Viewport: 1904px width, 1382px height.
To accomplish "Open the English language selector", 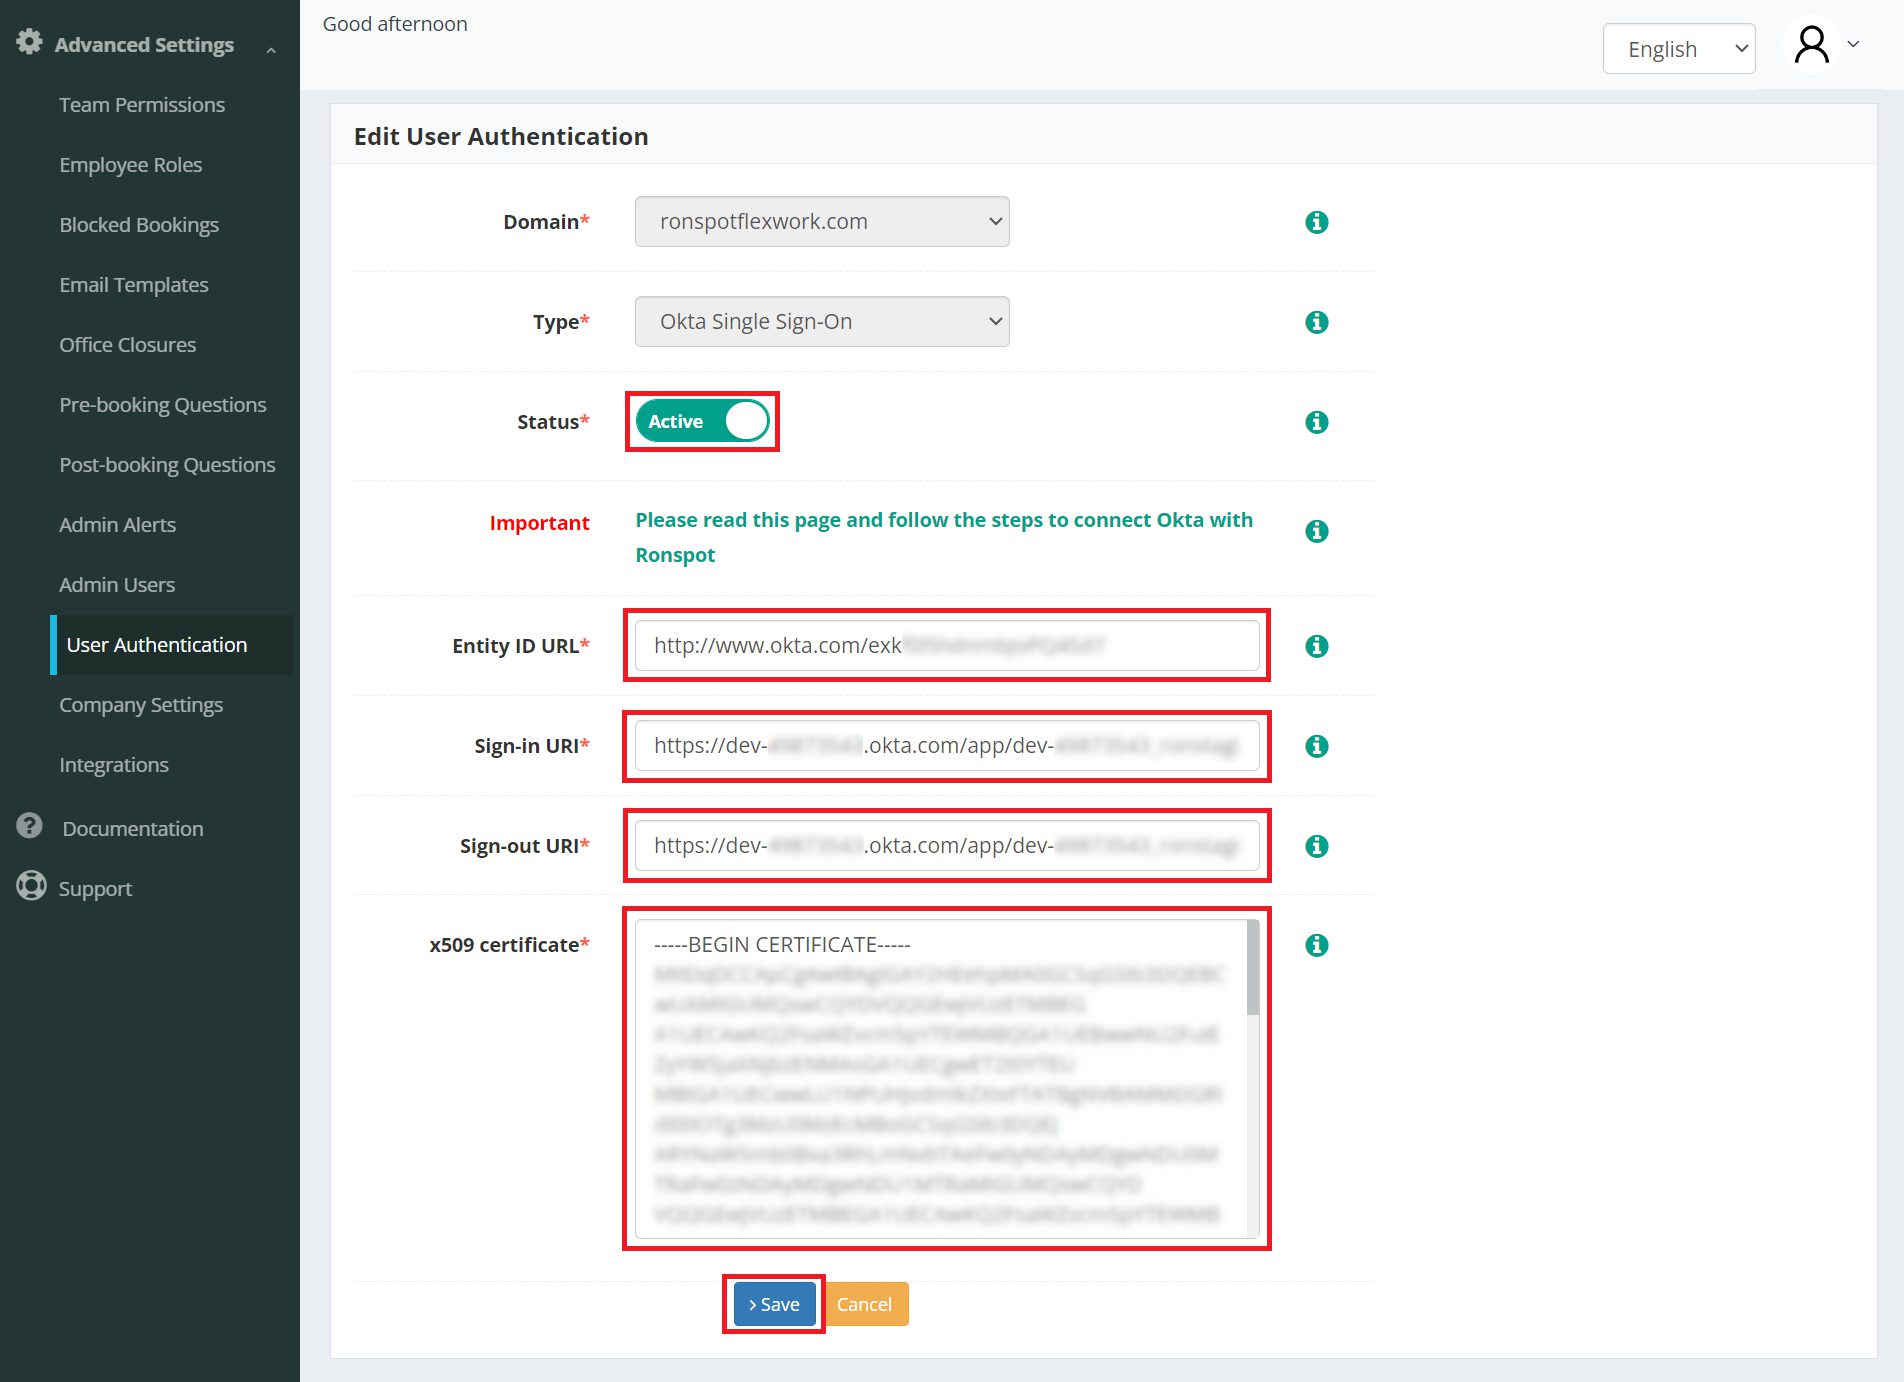I will (1678, 49).
